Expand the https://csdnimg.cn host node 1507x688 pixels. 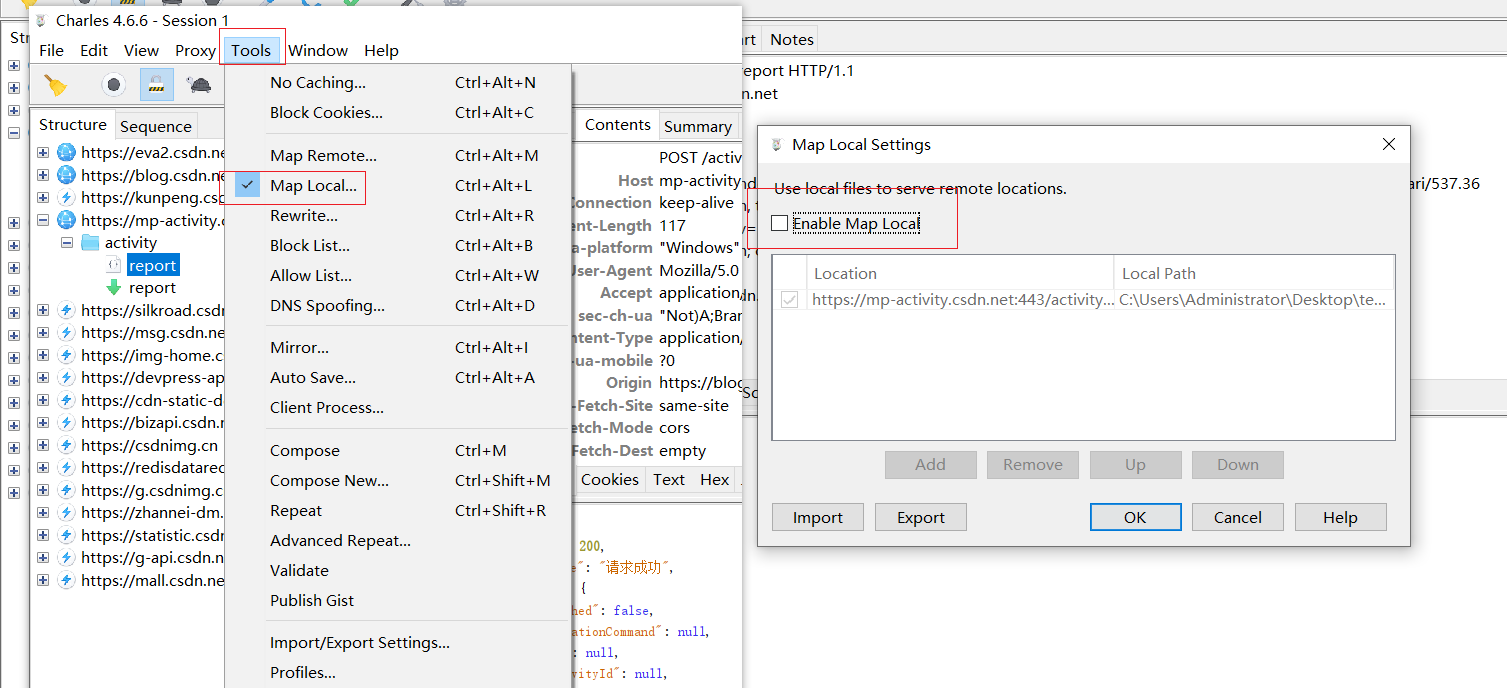[x=43, y=445]
